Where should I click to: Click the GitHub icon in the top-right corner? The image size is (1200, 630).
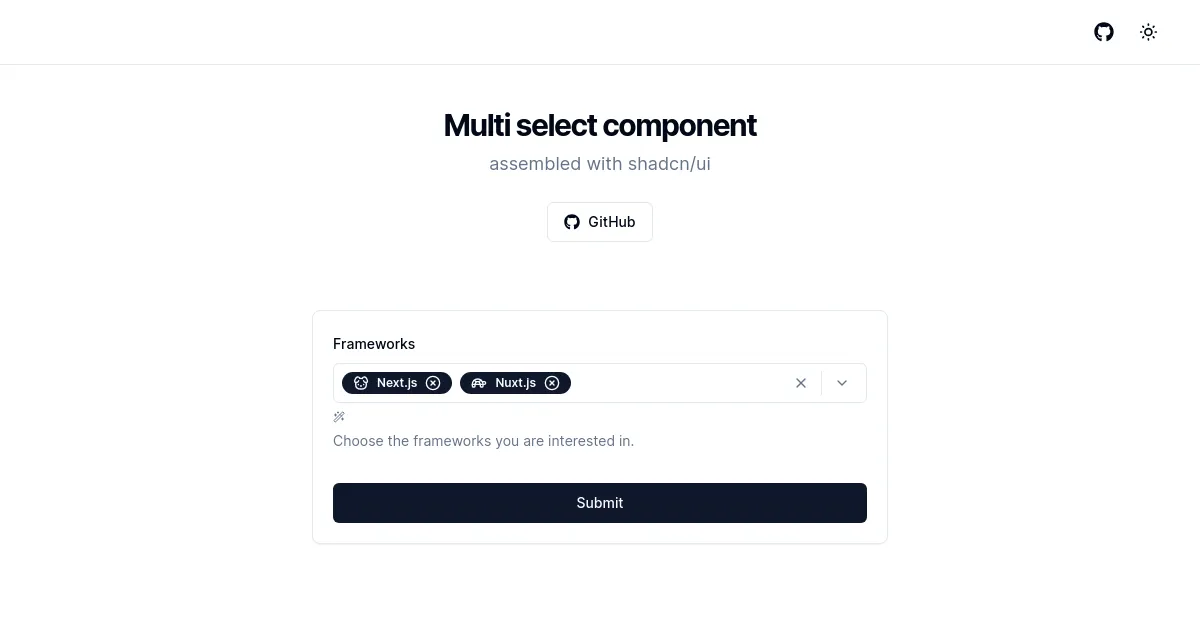[1103, 32]
